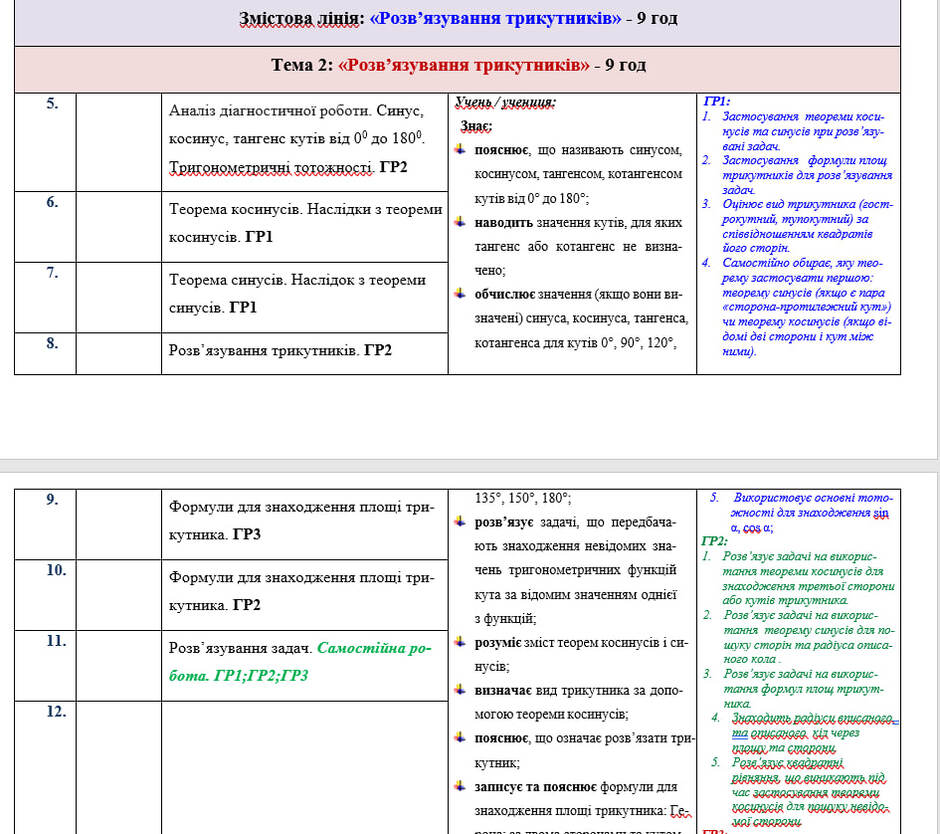Click underlined "Тригонометричні тотожності" text
940x834 pixels.
click(x=272, y=167)
